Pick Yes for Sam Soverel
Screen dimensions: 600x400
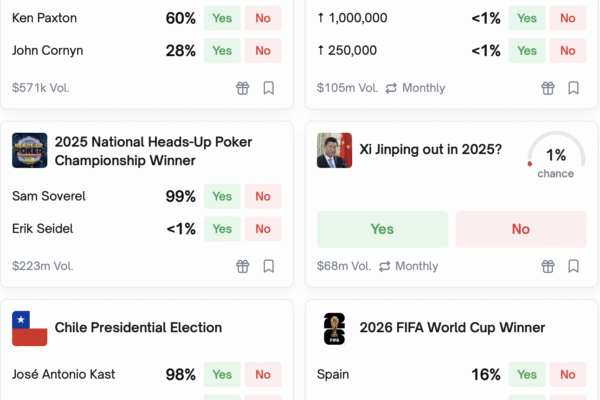[x=222, y=196]
